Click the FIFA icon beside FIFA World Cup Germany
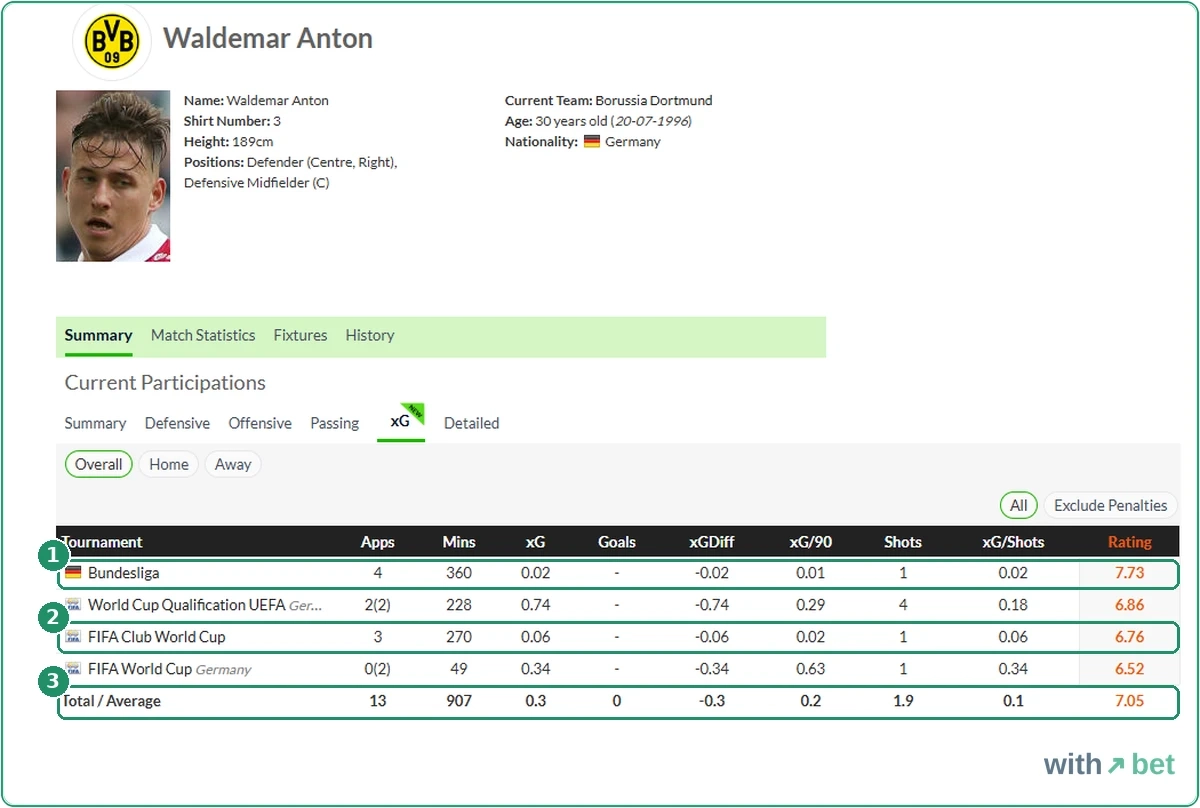 73,669
